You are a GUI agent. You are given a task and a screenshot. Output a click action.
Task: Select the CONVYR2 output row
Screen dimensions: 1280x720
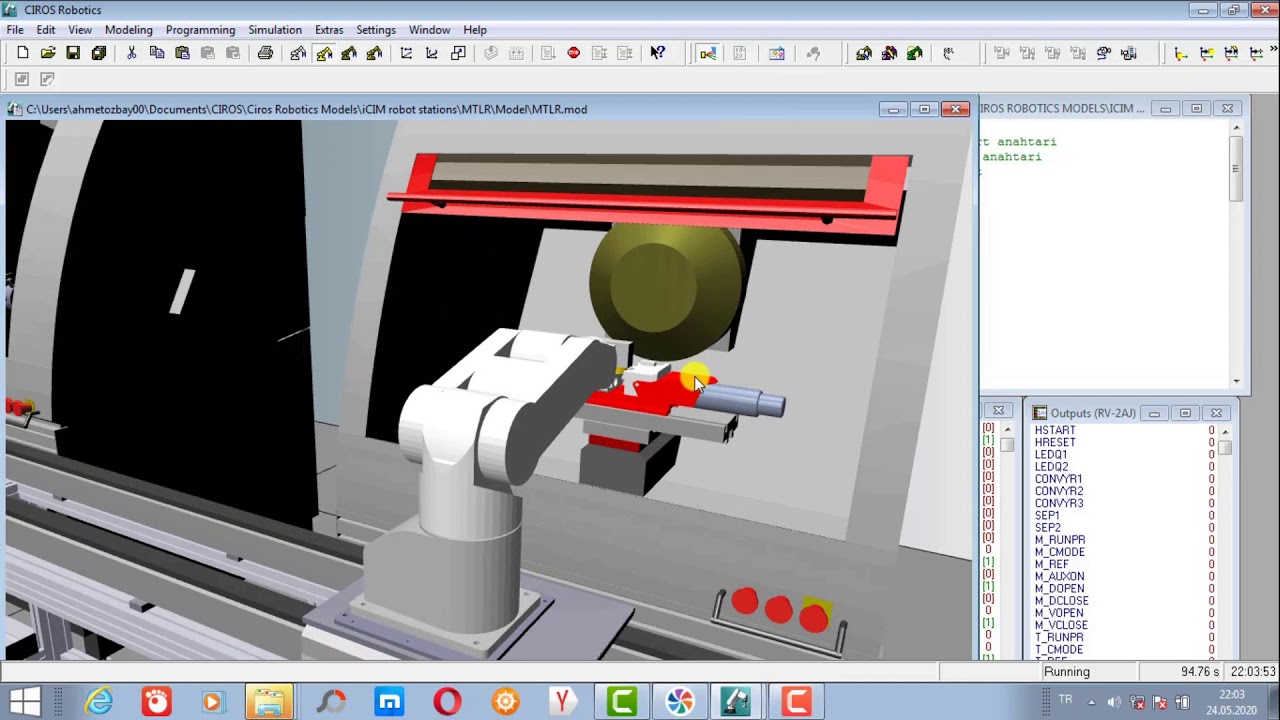pyautogui.click(x=1124, y=491)
